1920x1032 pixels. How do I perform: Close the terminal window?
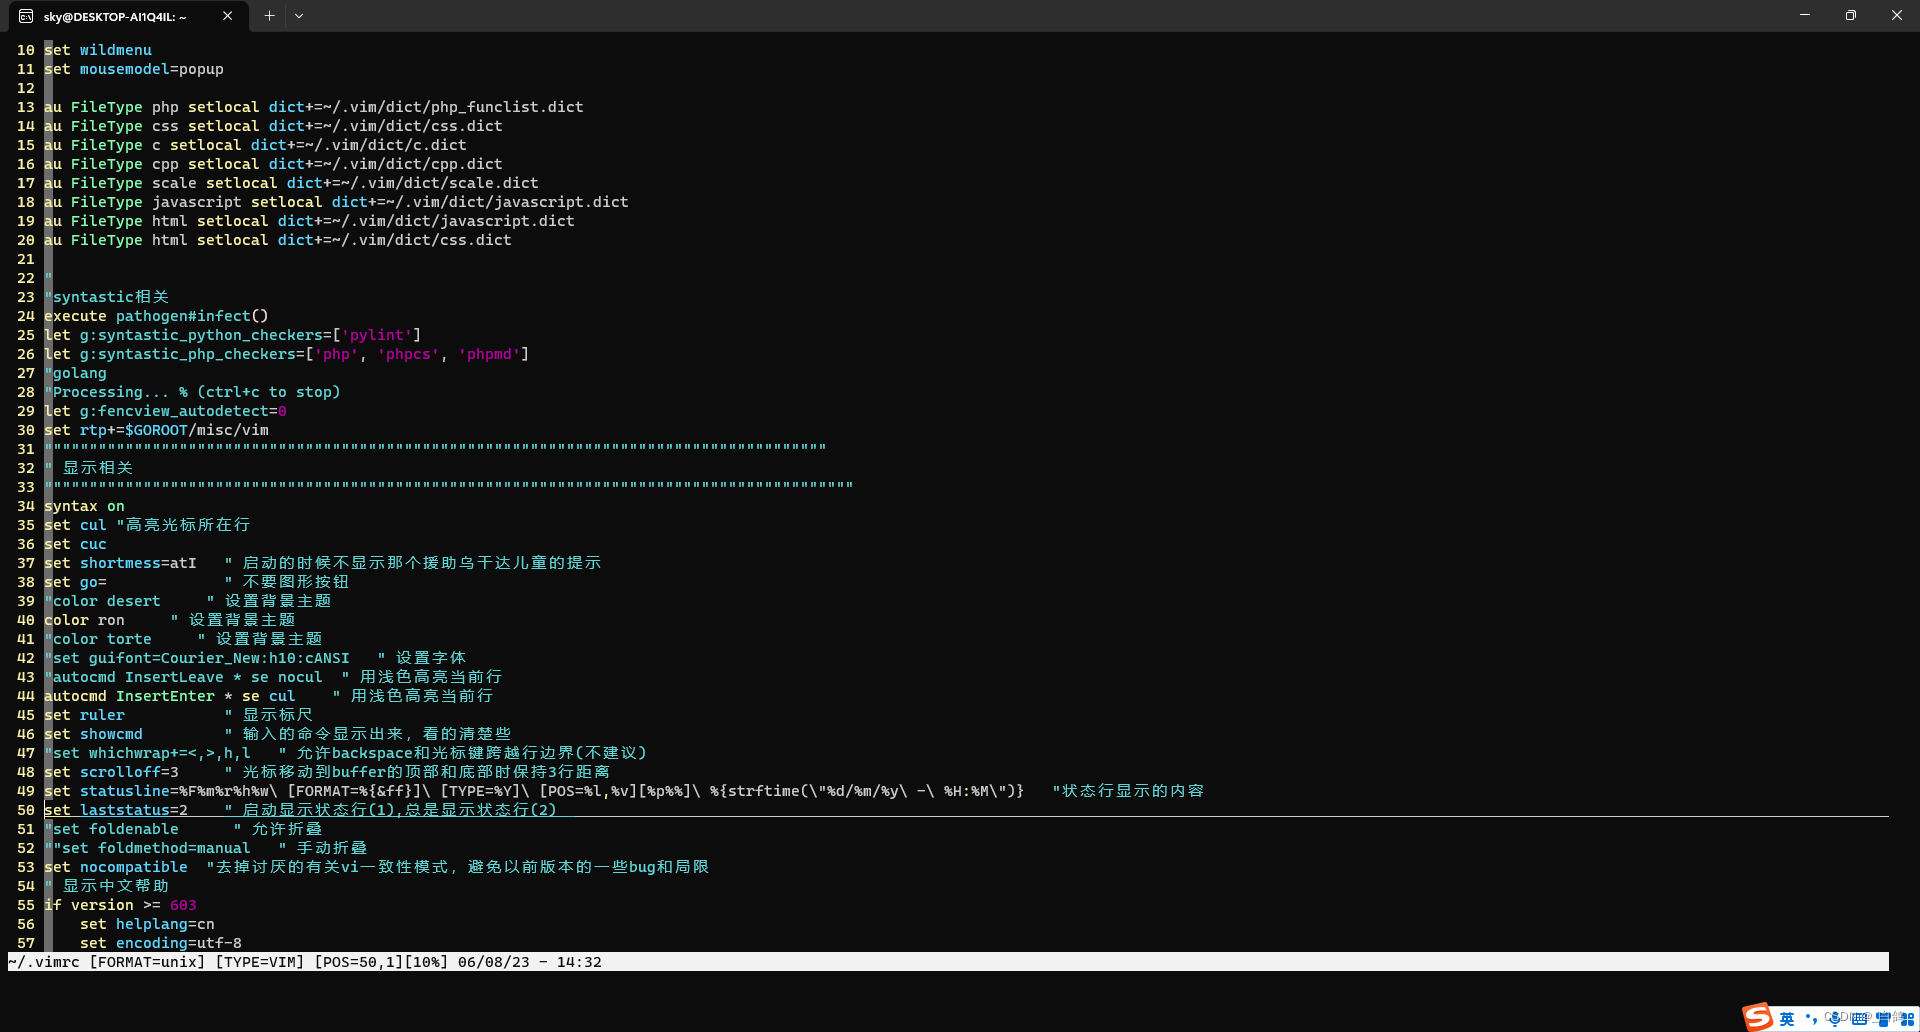1897,15
